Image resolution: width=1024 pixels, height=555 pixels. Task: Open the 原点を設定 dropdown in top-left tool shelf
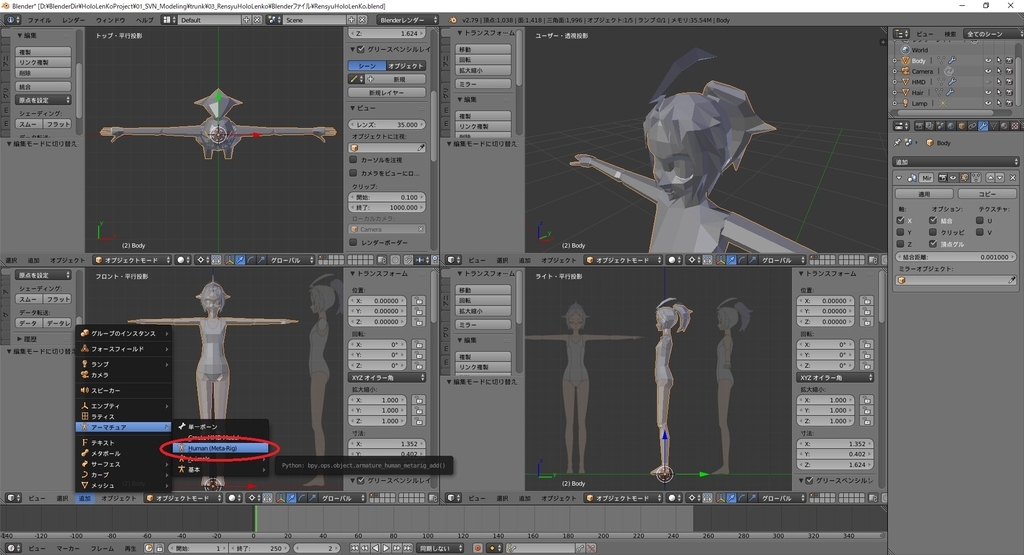(43, 100)
